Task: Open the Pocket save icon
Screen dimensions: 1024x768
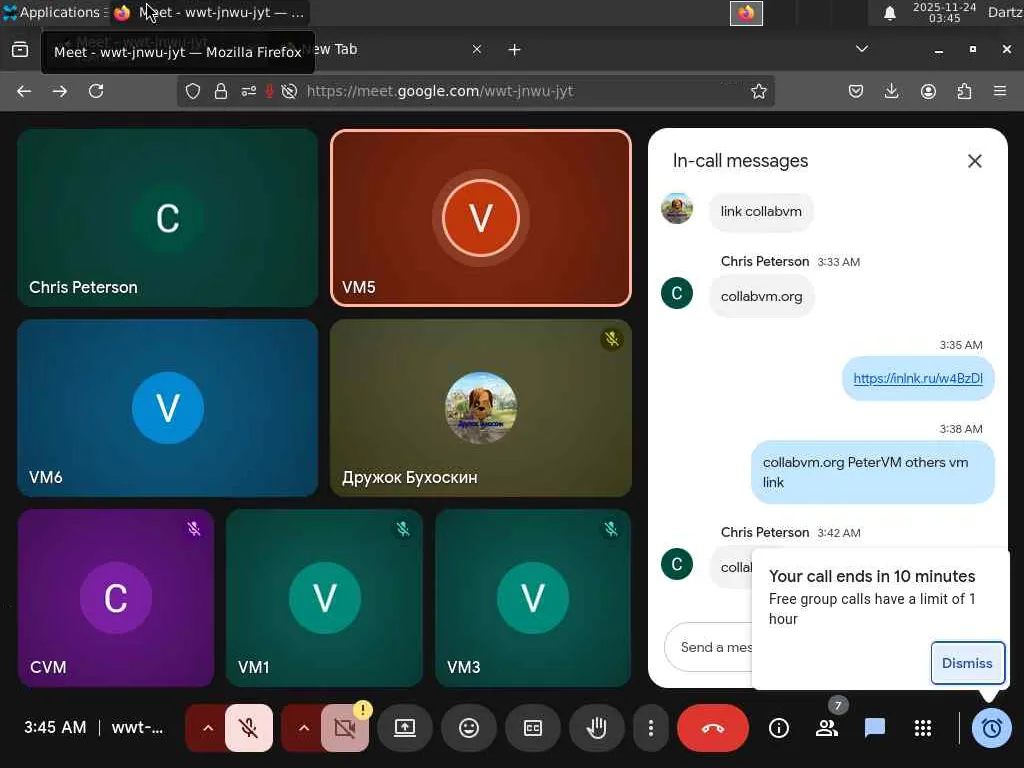Action: [856, 91]
